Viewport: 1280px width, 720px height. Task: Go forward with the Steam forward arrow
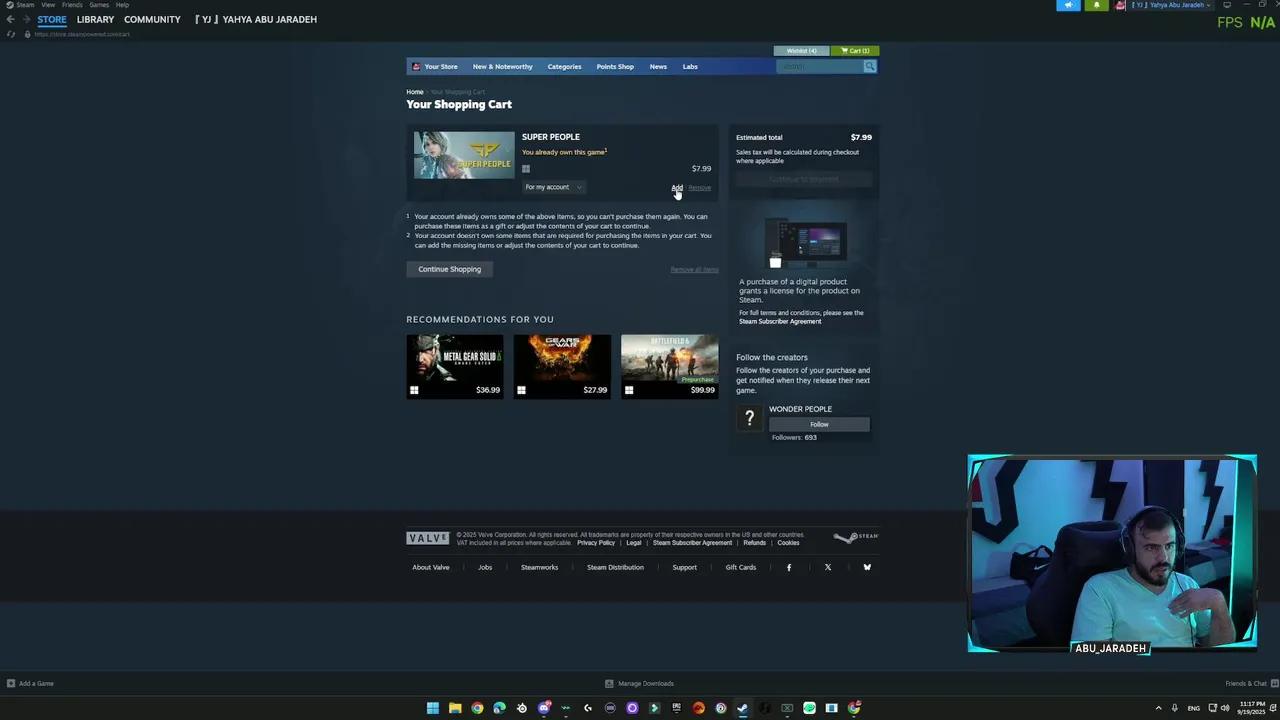pos(26,19)
